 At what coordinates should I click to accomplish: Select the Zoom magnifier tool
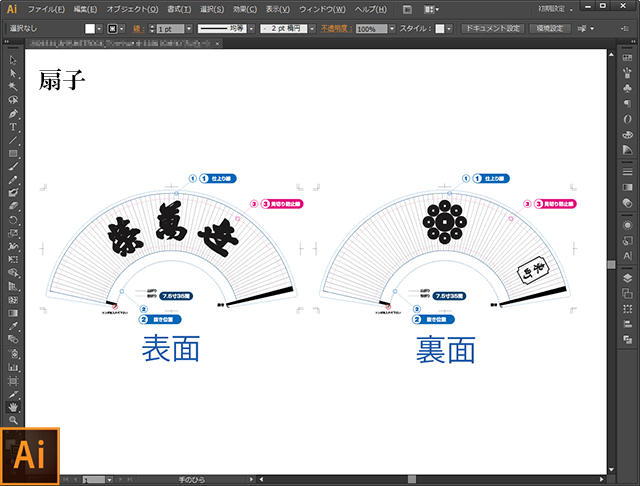(x=13, y=421)
